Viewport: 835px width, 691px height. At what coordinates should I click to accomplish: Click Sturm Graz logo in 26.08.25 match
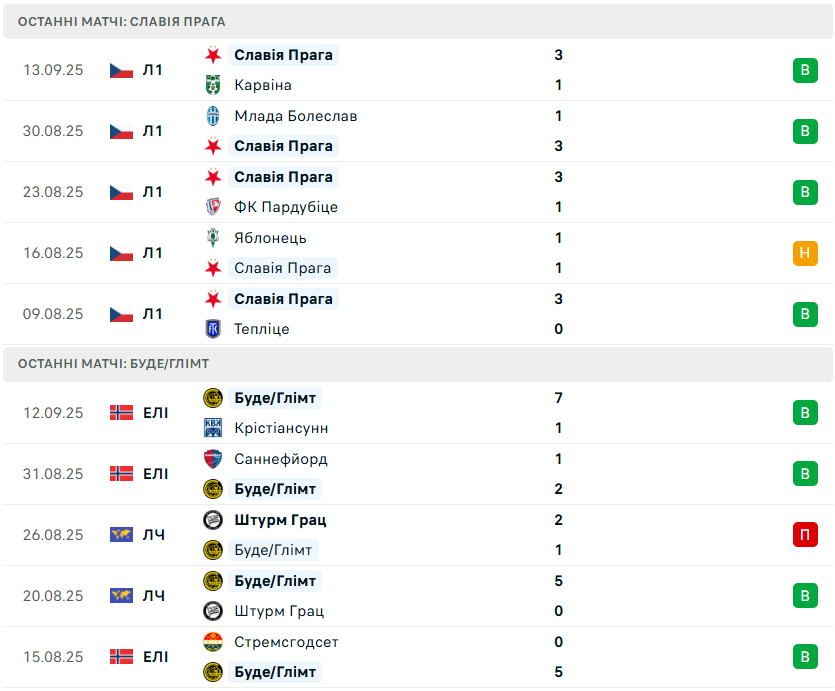pos(212,520)
